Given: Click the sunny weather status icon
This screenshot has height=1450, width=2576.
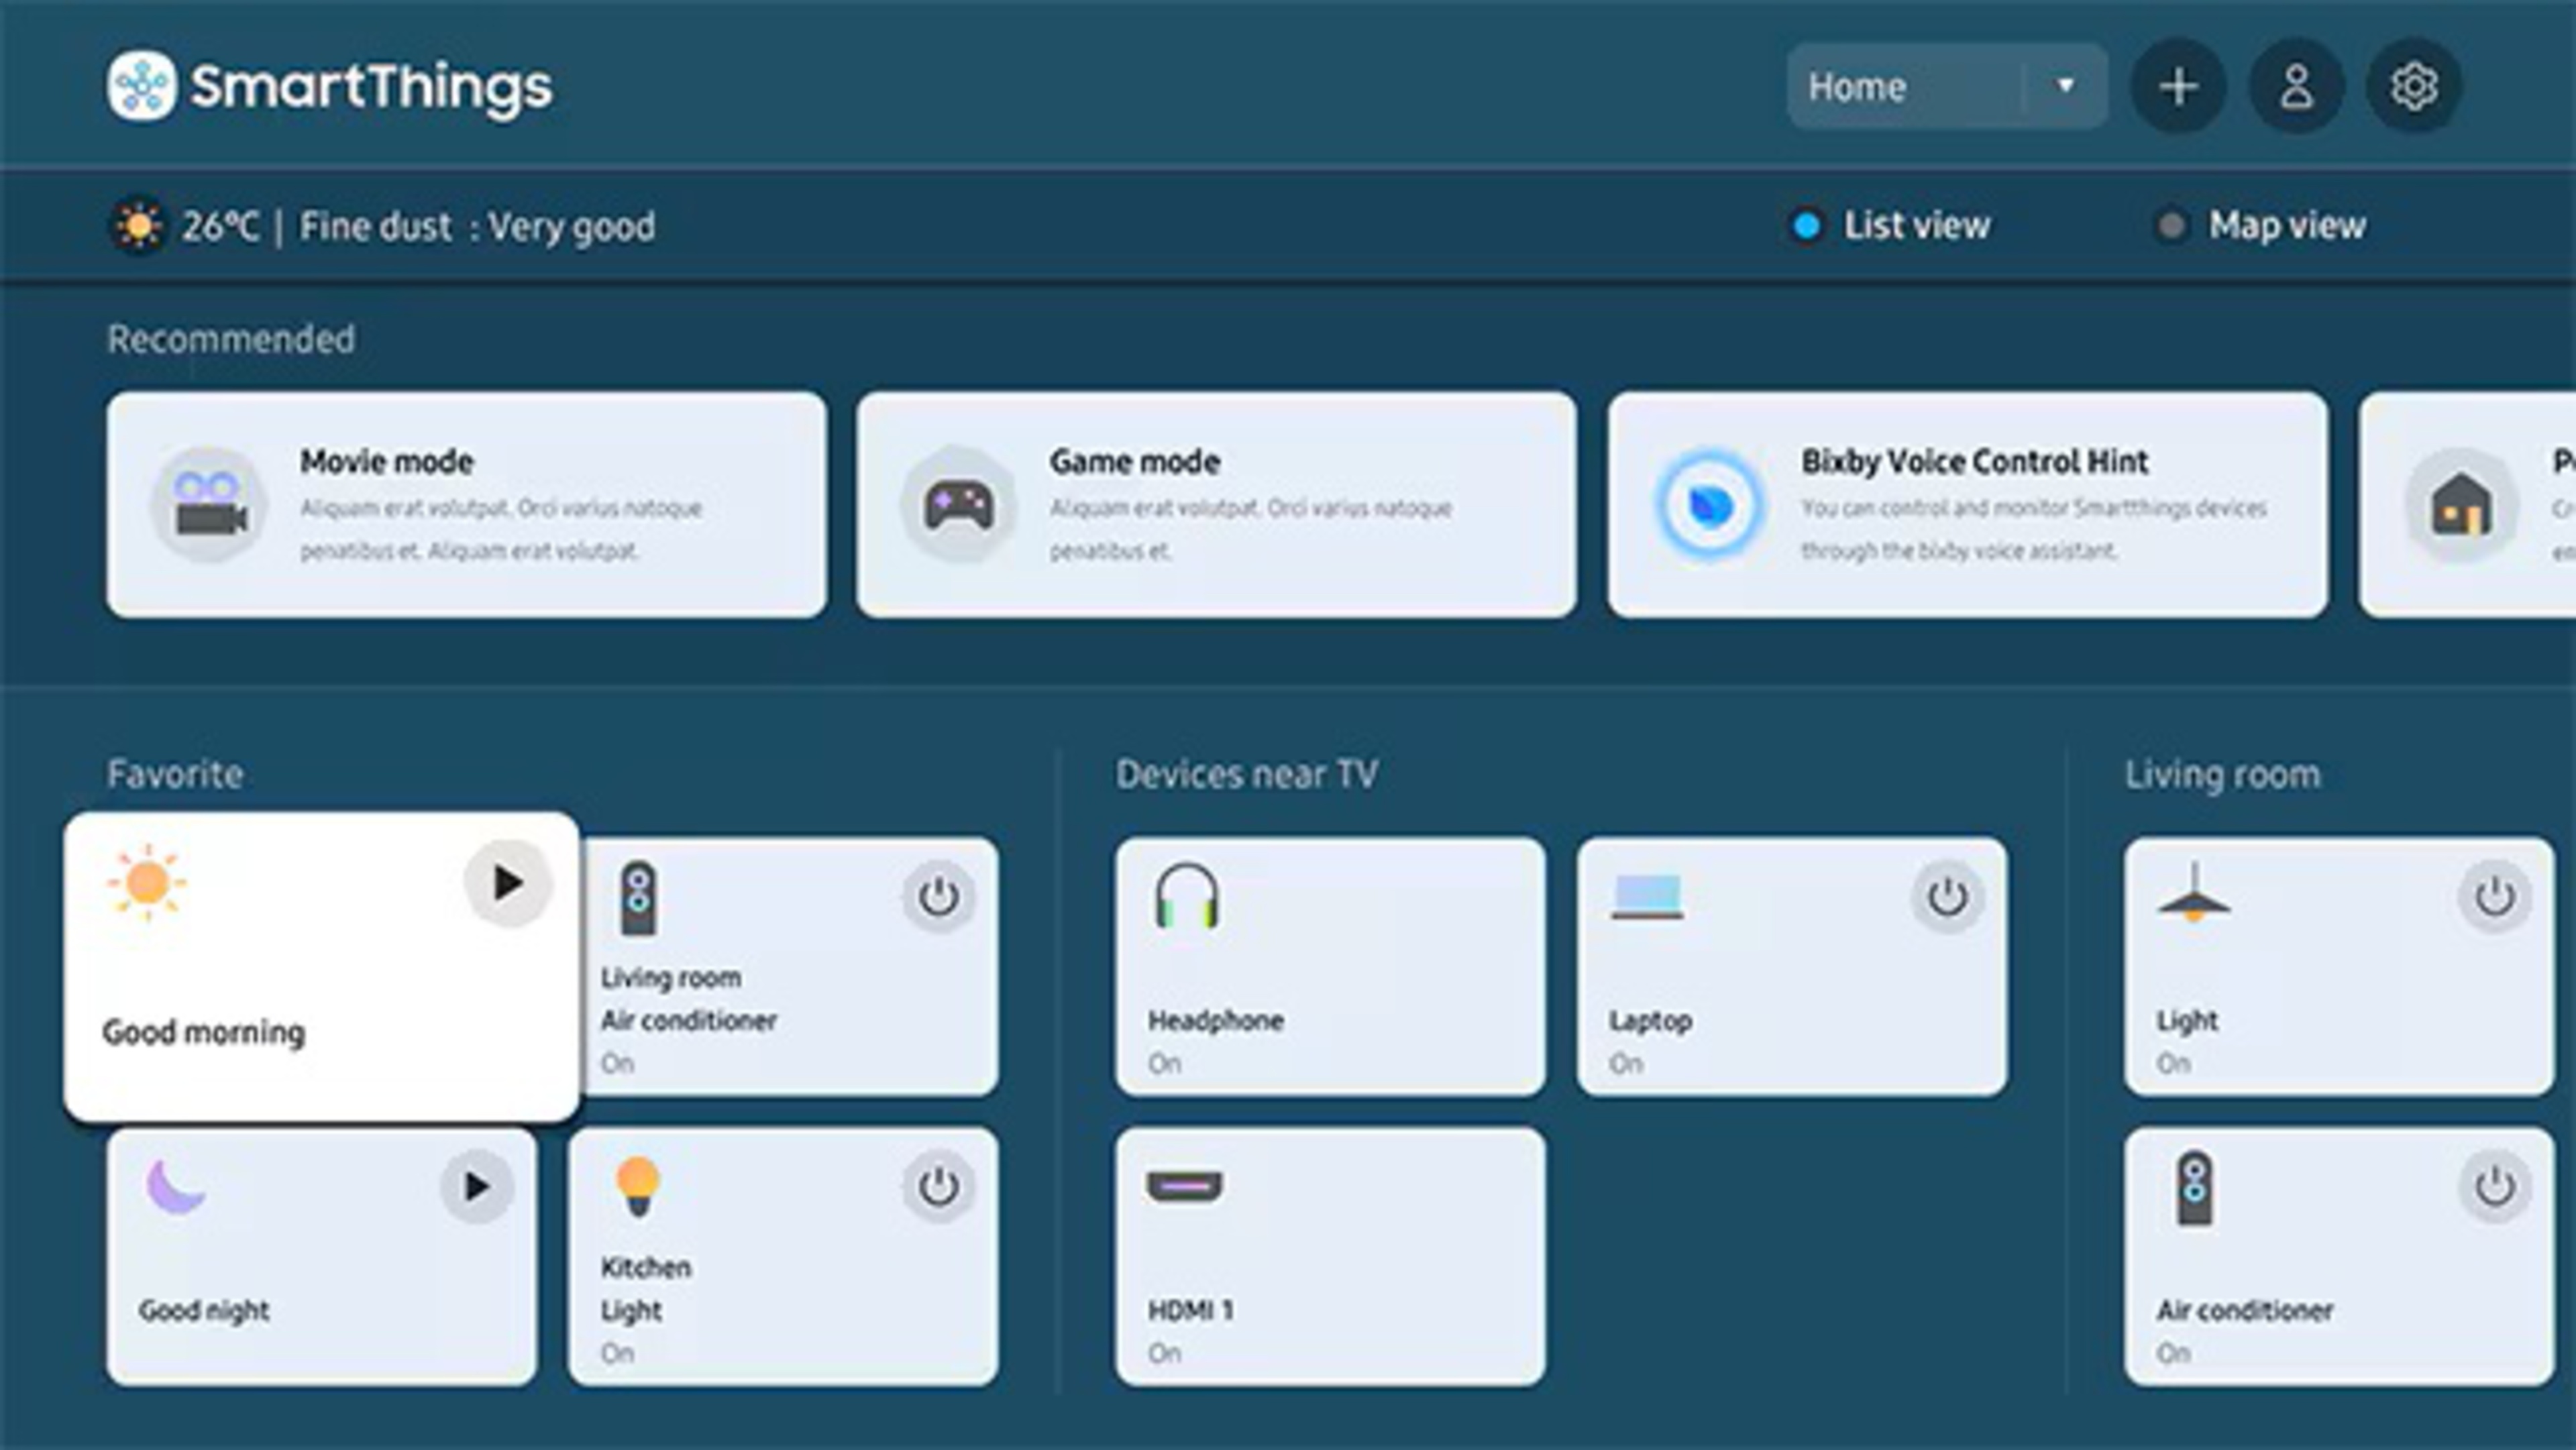Looking at the screenshot, I should coord(138,227).
